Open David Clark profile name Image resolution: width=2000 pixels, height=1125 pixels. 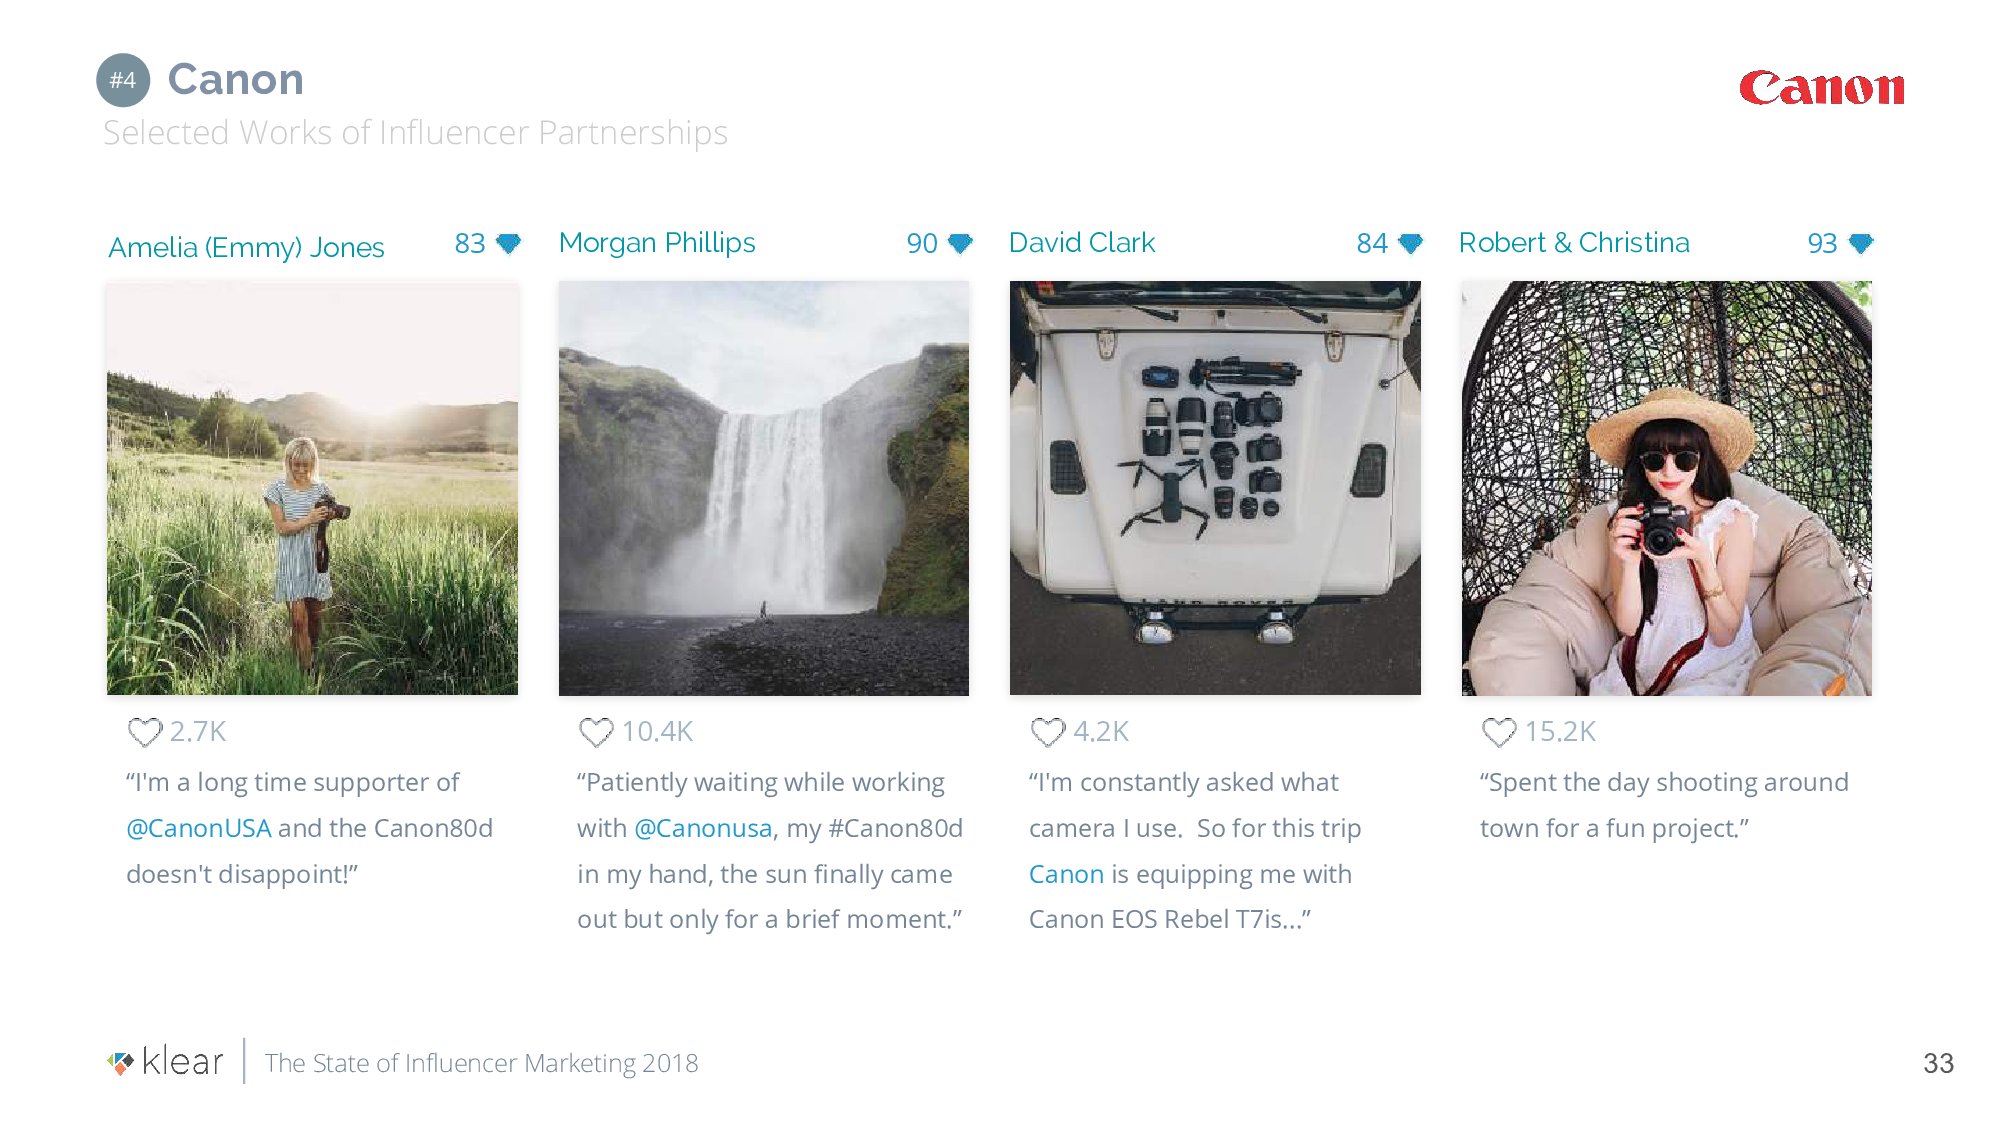click(x=1082, y=243)
